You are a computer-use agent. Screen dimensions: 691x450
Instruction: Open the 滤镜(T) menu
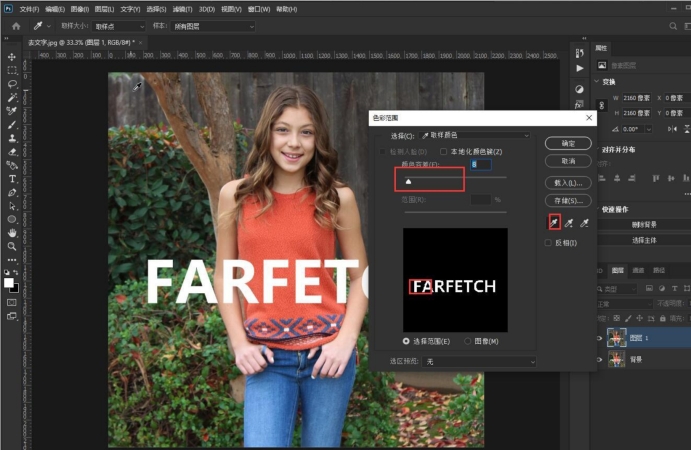click(x=182, y=9)
